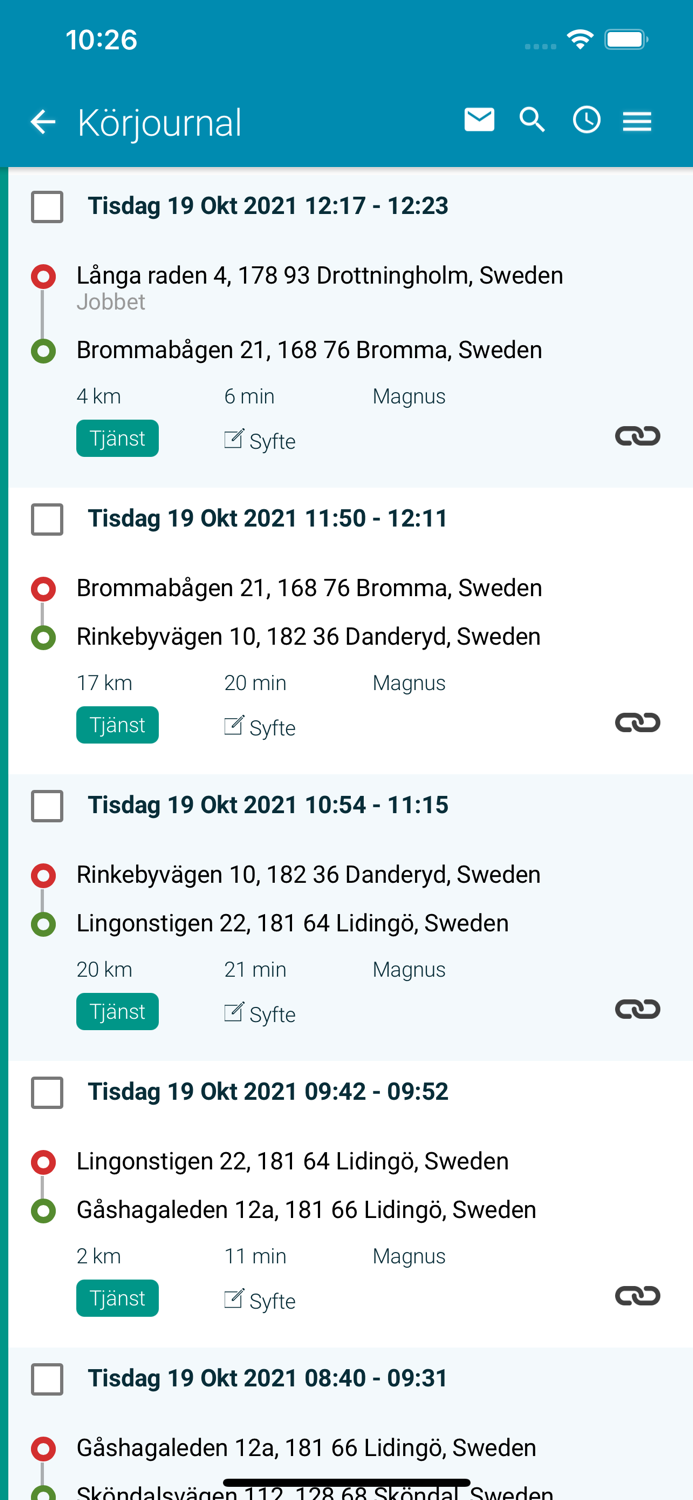The height and width of the screenshot is (1500, 693).
Task: Open the hamburger menu
Action: [638, 121]
